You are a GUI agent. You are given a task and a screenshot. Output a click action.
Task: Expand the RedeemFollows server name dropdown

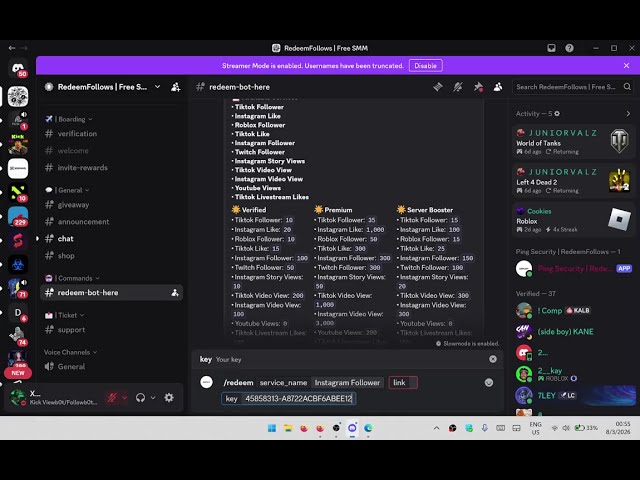(158, 87)
